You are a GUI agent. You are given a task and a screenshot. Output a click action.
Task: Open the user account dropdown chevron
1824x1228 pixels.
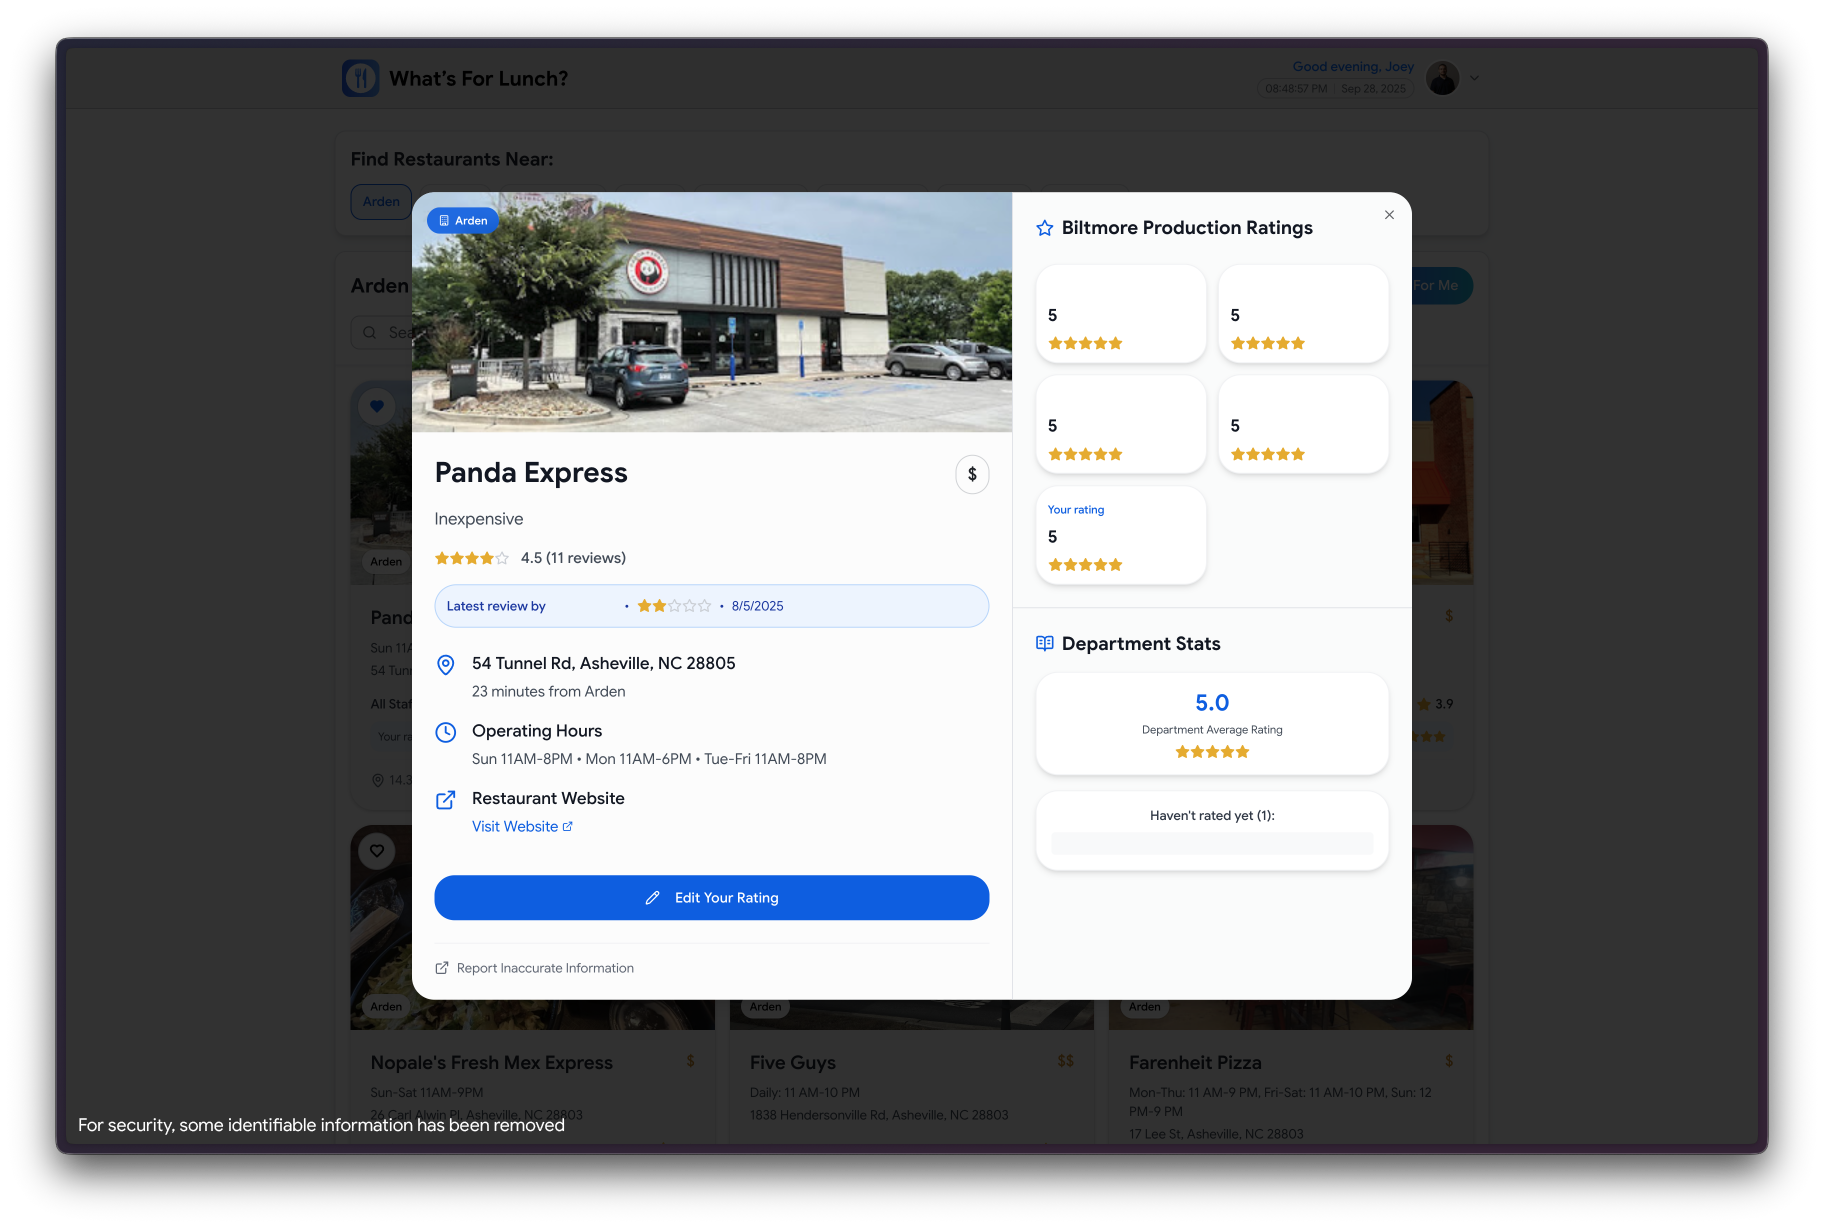[1474, 78]
